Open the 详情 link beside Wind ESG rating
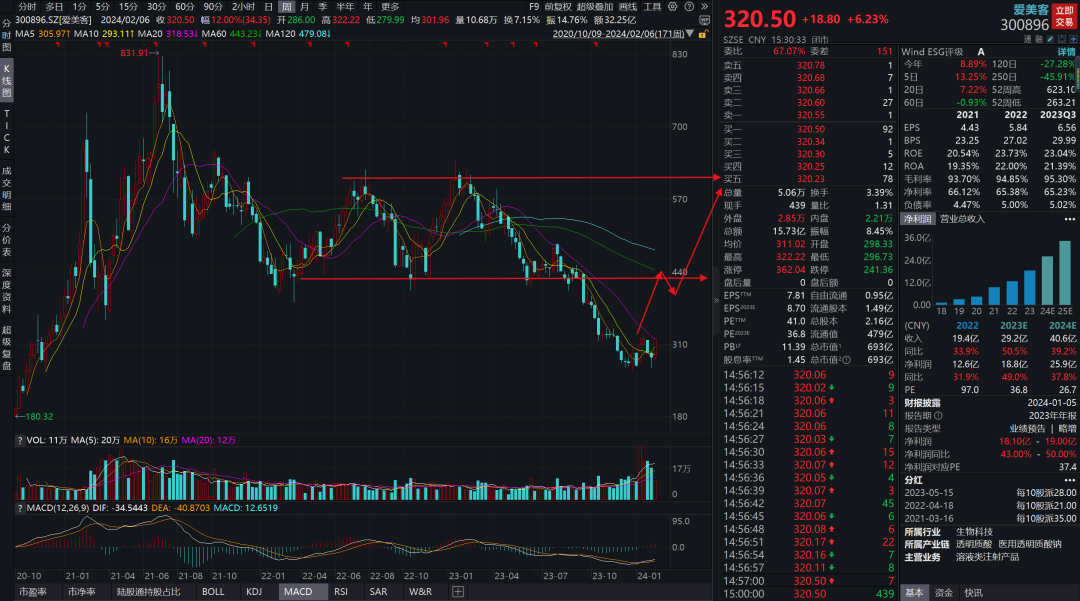 click(x=1067, y=51)
